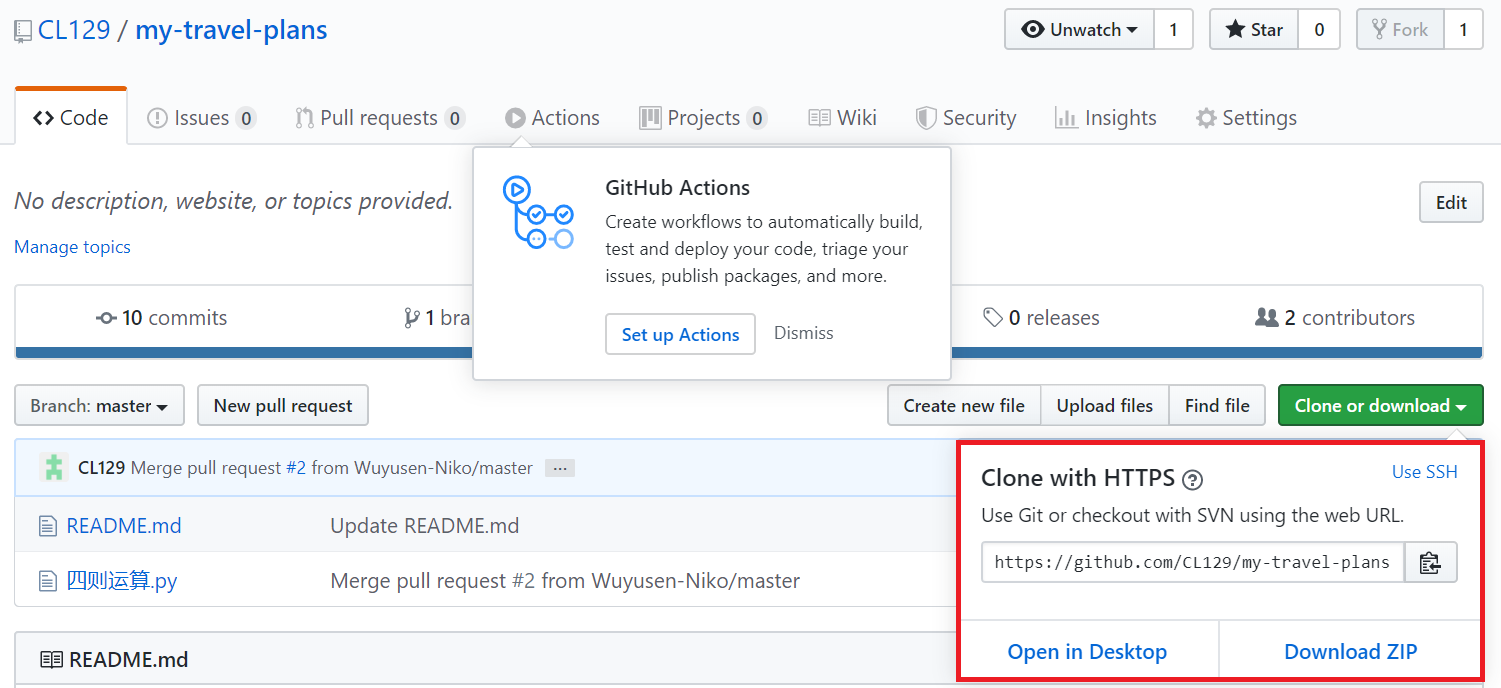Click Open in Desktop

(1087, 652)
